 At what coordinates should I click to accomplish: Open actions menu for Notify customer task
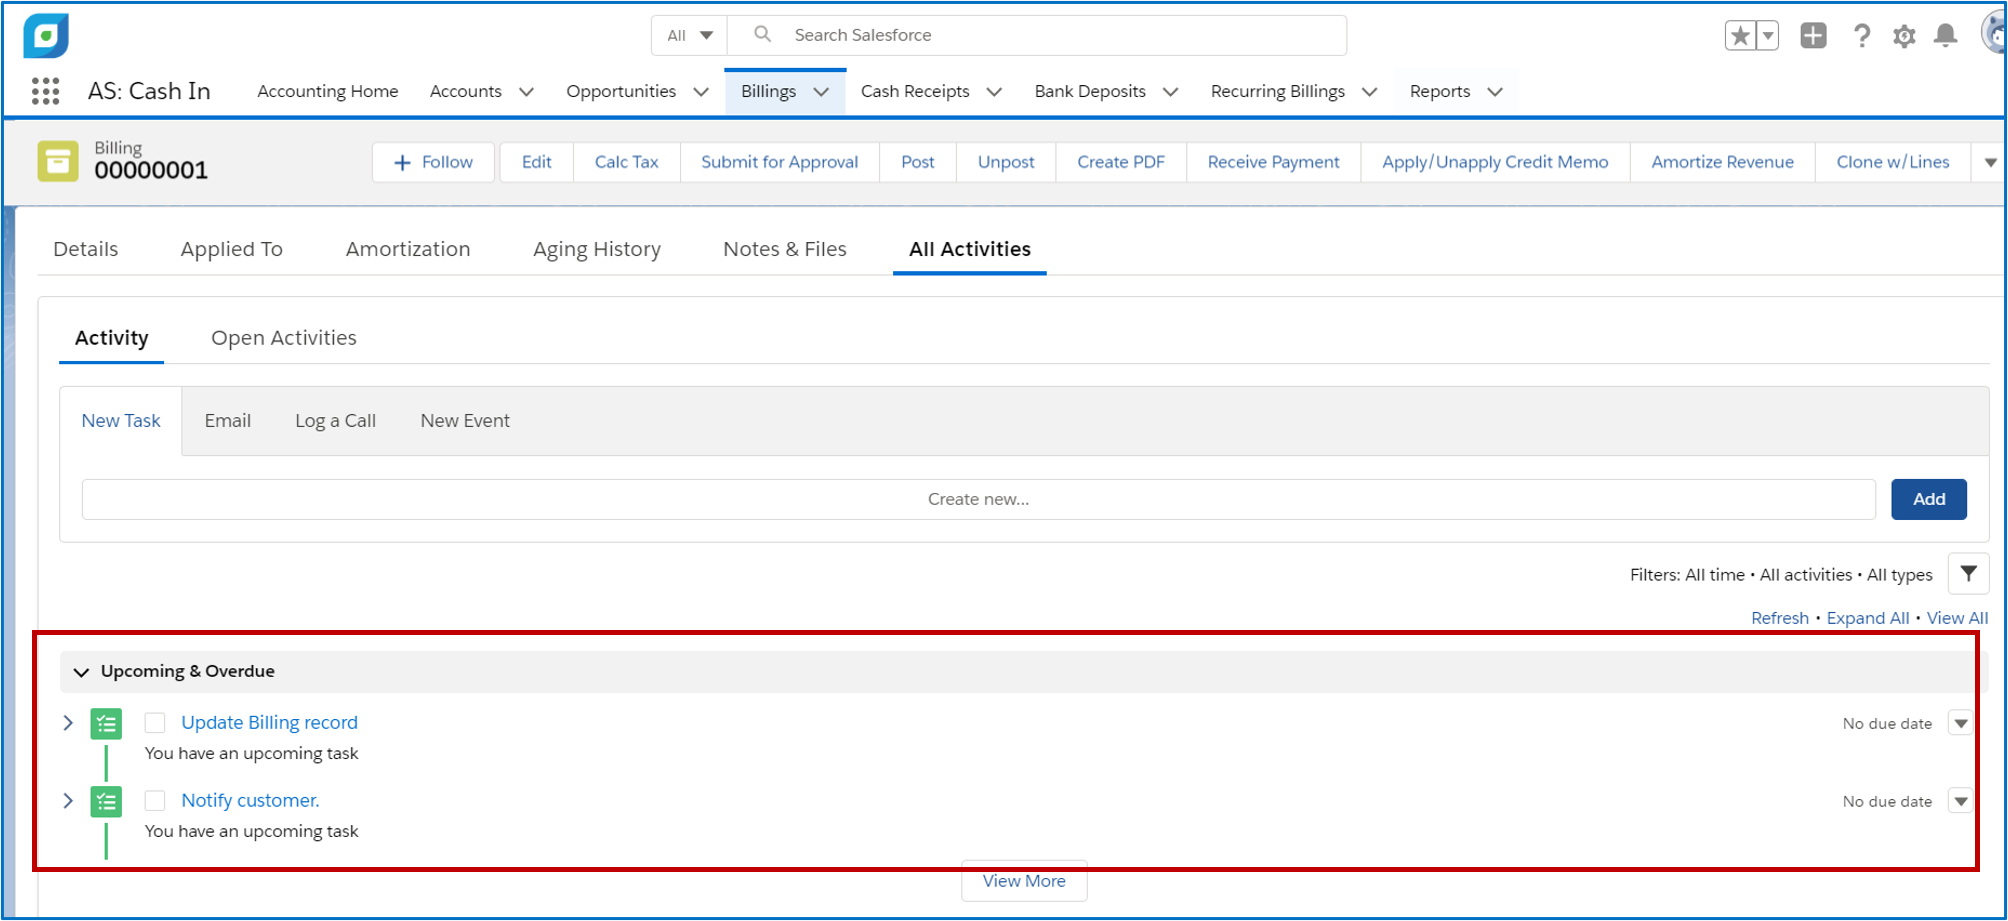tap(1960, 801)
